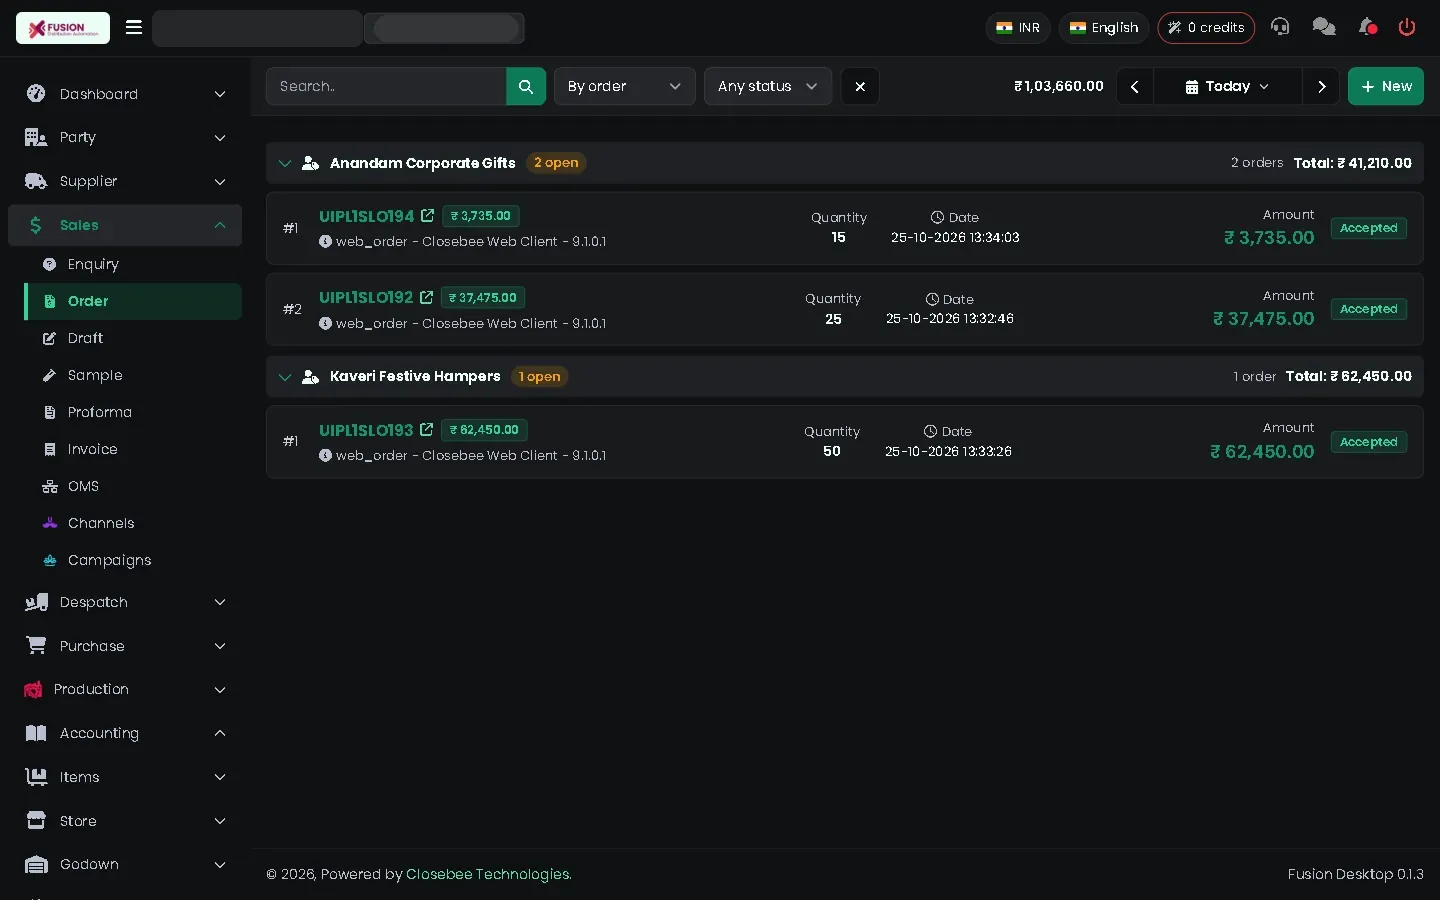Go to next date with right arrow
The height and width of the screenshot is (900, 1440).
click(1321, 86)
